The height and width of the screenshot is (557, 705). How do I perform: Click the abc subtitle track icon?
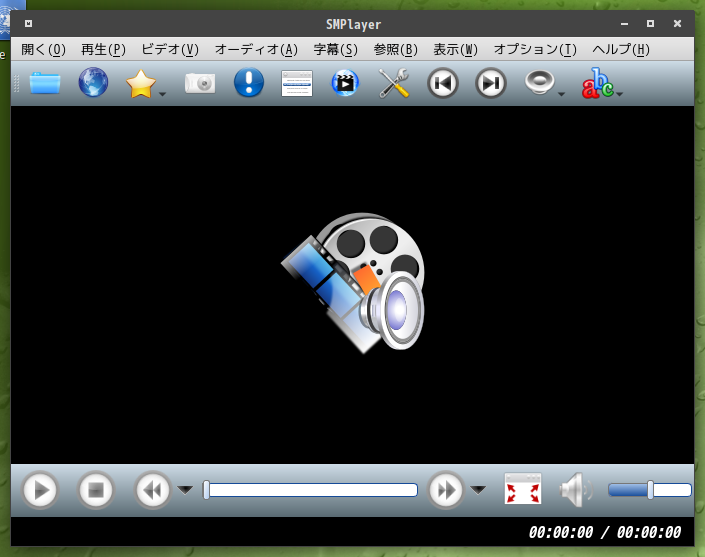[598, 83]
